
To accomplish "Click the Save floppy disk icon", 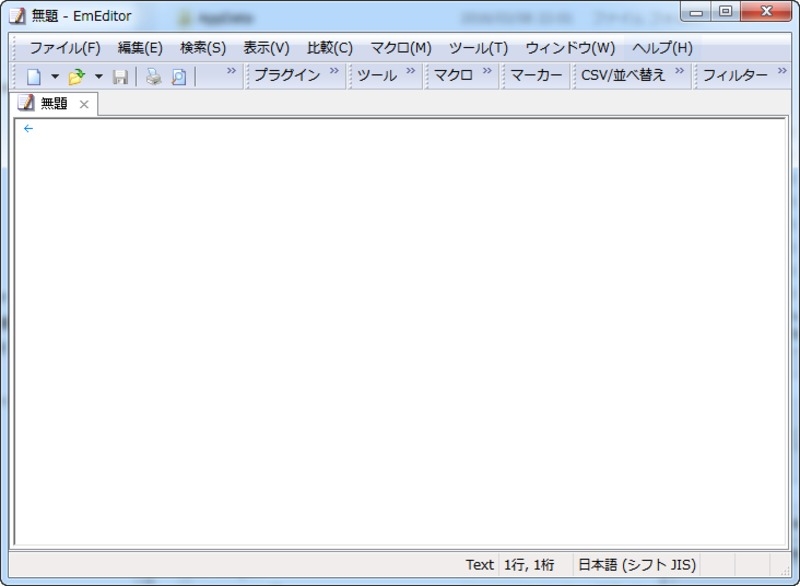I will click(120, 77).
